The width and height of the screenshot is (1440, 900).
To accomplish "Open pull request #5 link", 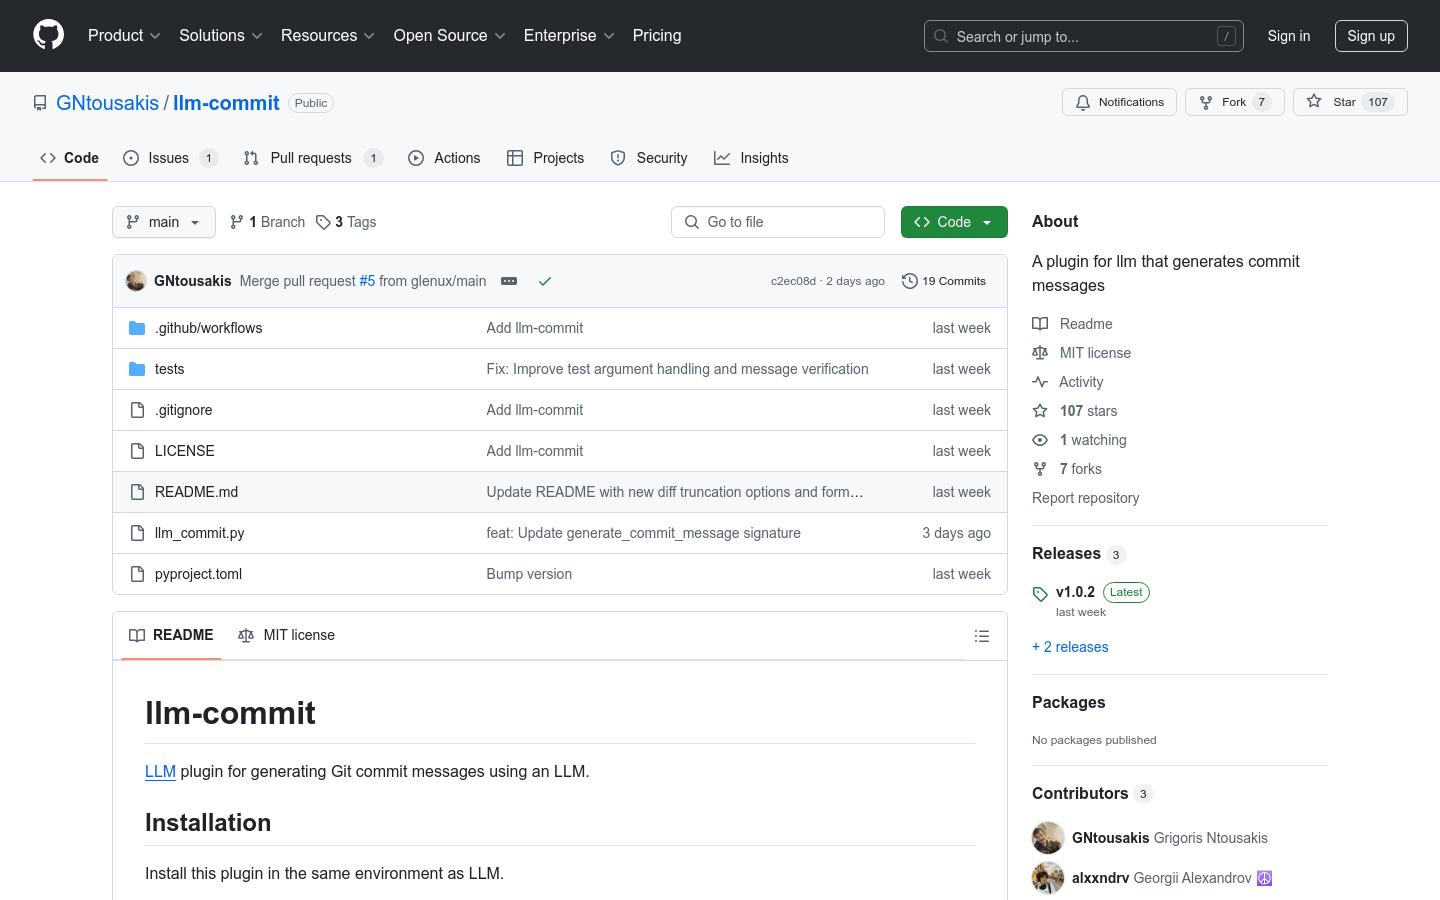I will pos(370,281).
